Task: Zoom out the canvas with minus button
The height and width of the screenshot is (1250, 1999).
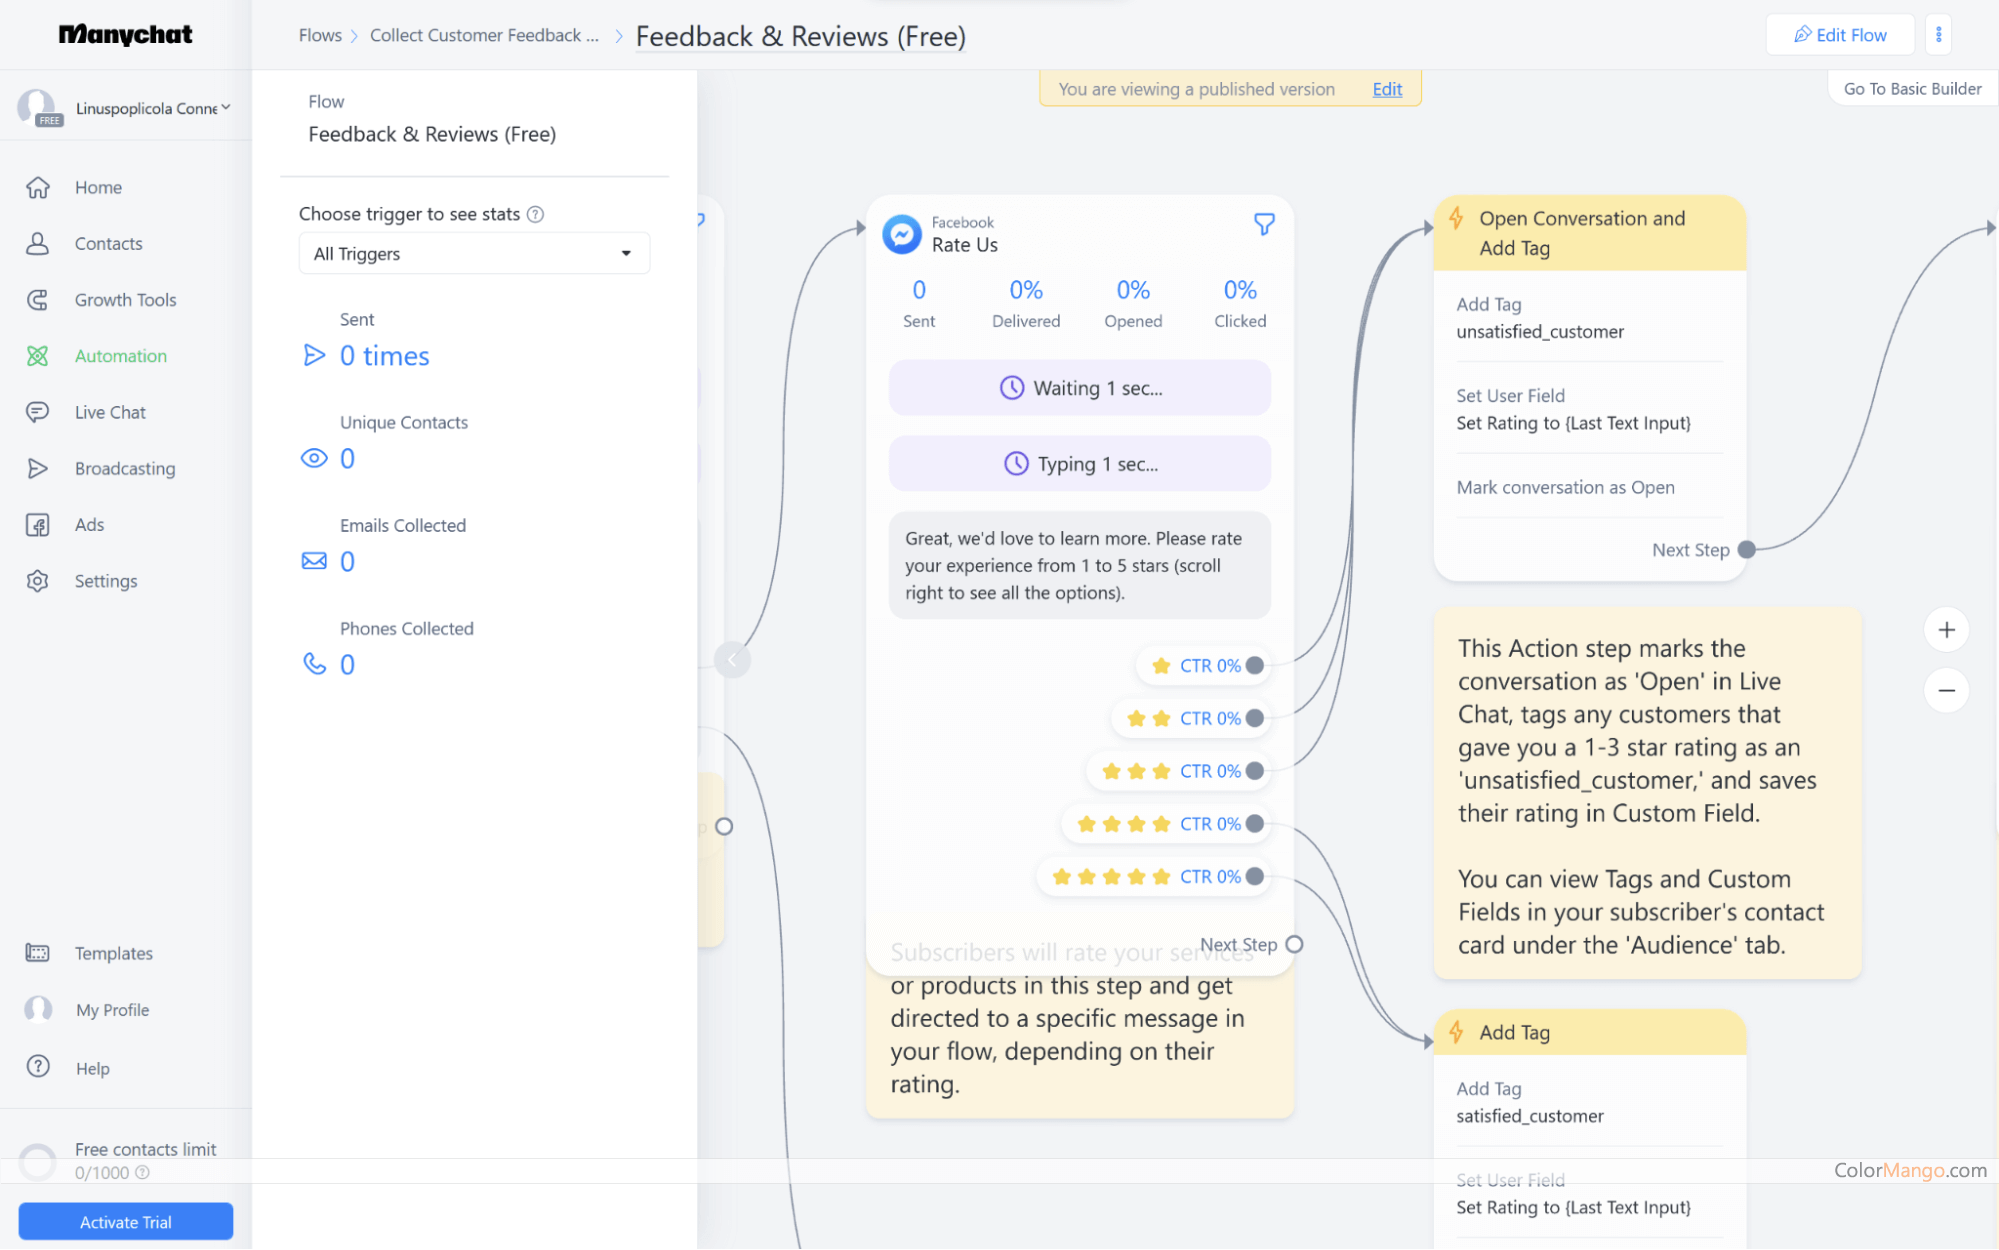Action: coord(1946,690)
